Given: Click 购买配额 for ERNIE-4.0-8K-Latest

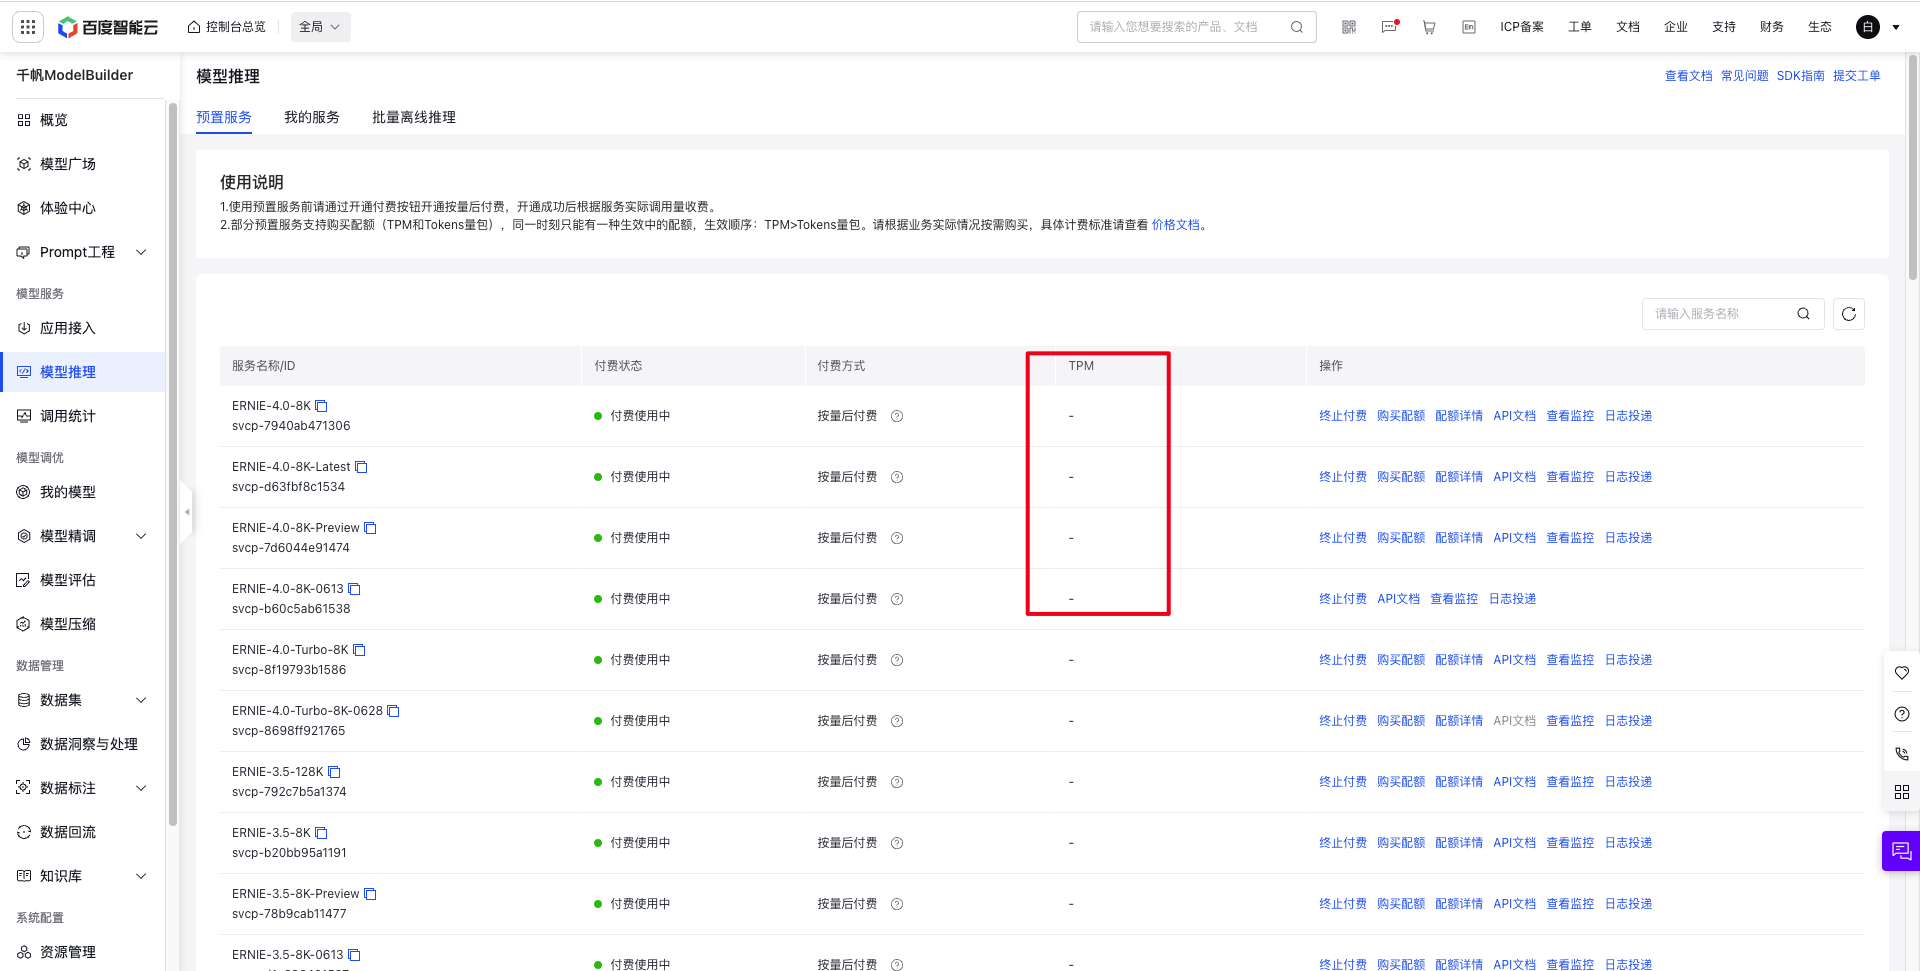Looking at the screenshot, I should pos(1400,477).
